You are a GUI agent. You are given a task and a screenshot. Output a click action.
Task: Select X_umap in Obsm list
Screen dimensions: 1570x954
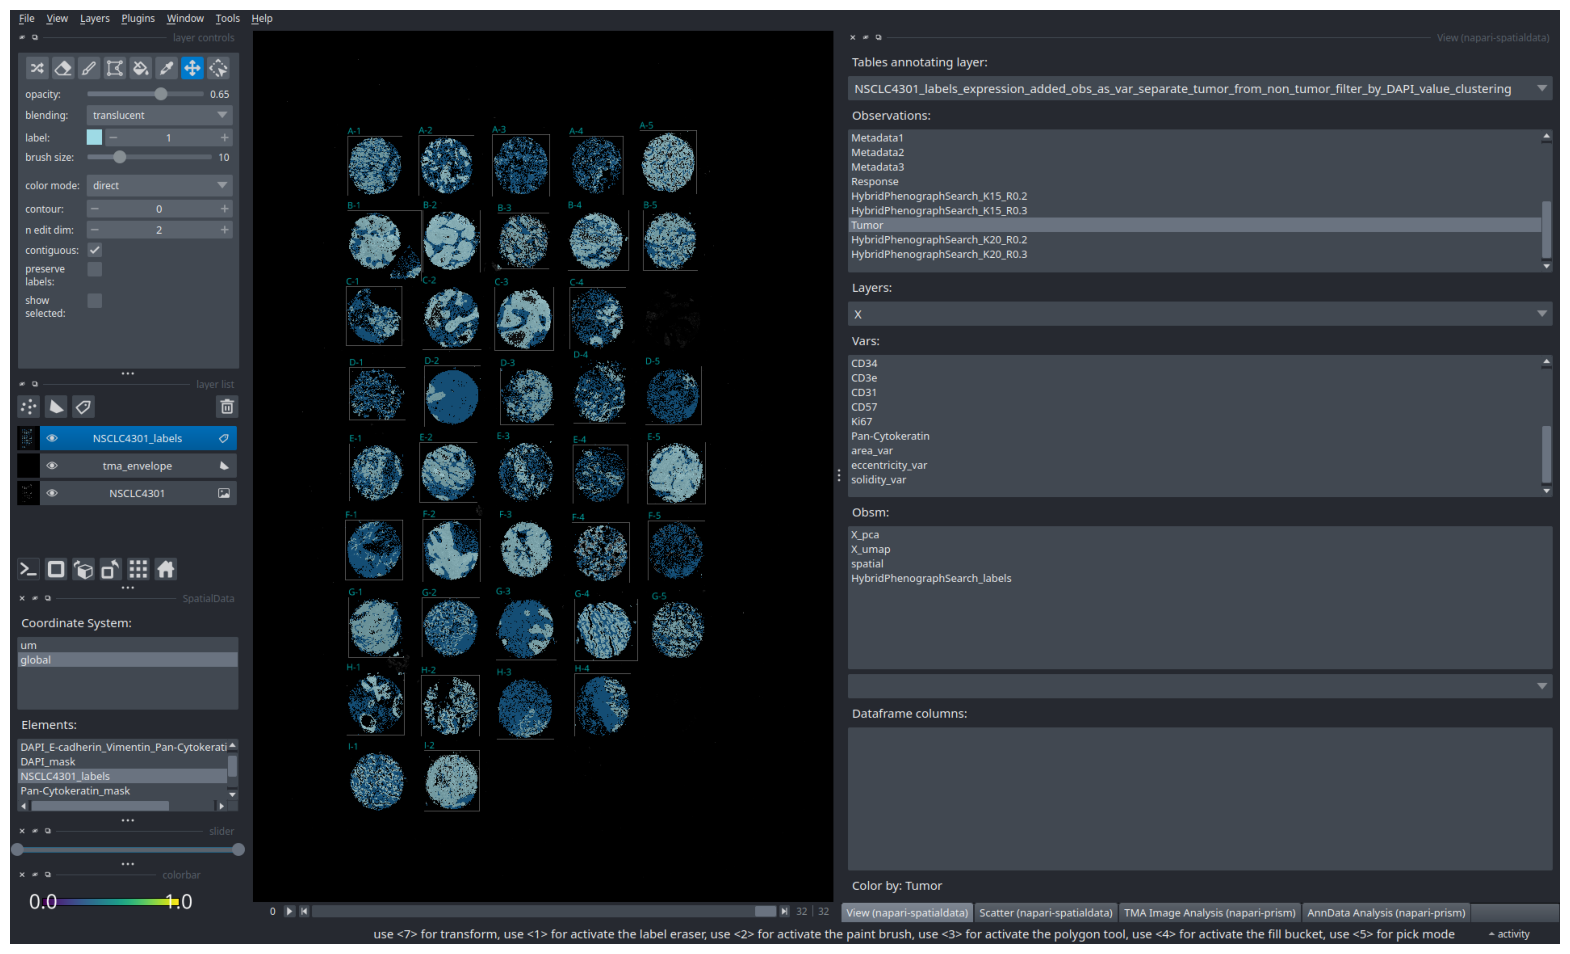tap(1199, 549)
